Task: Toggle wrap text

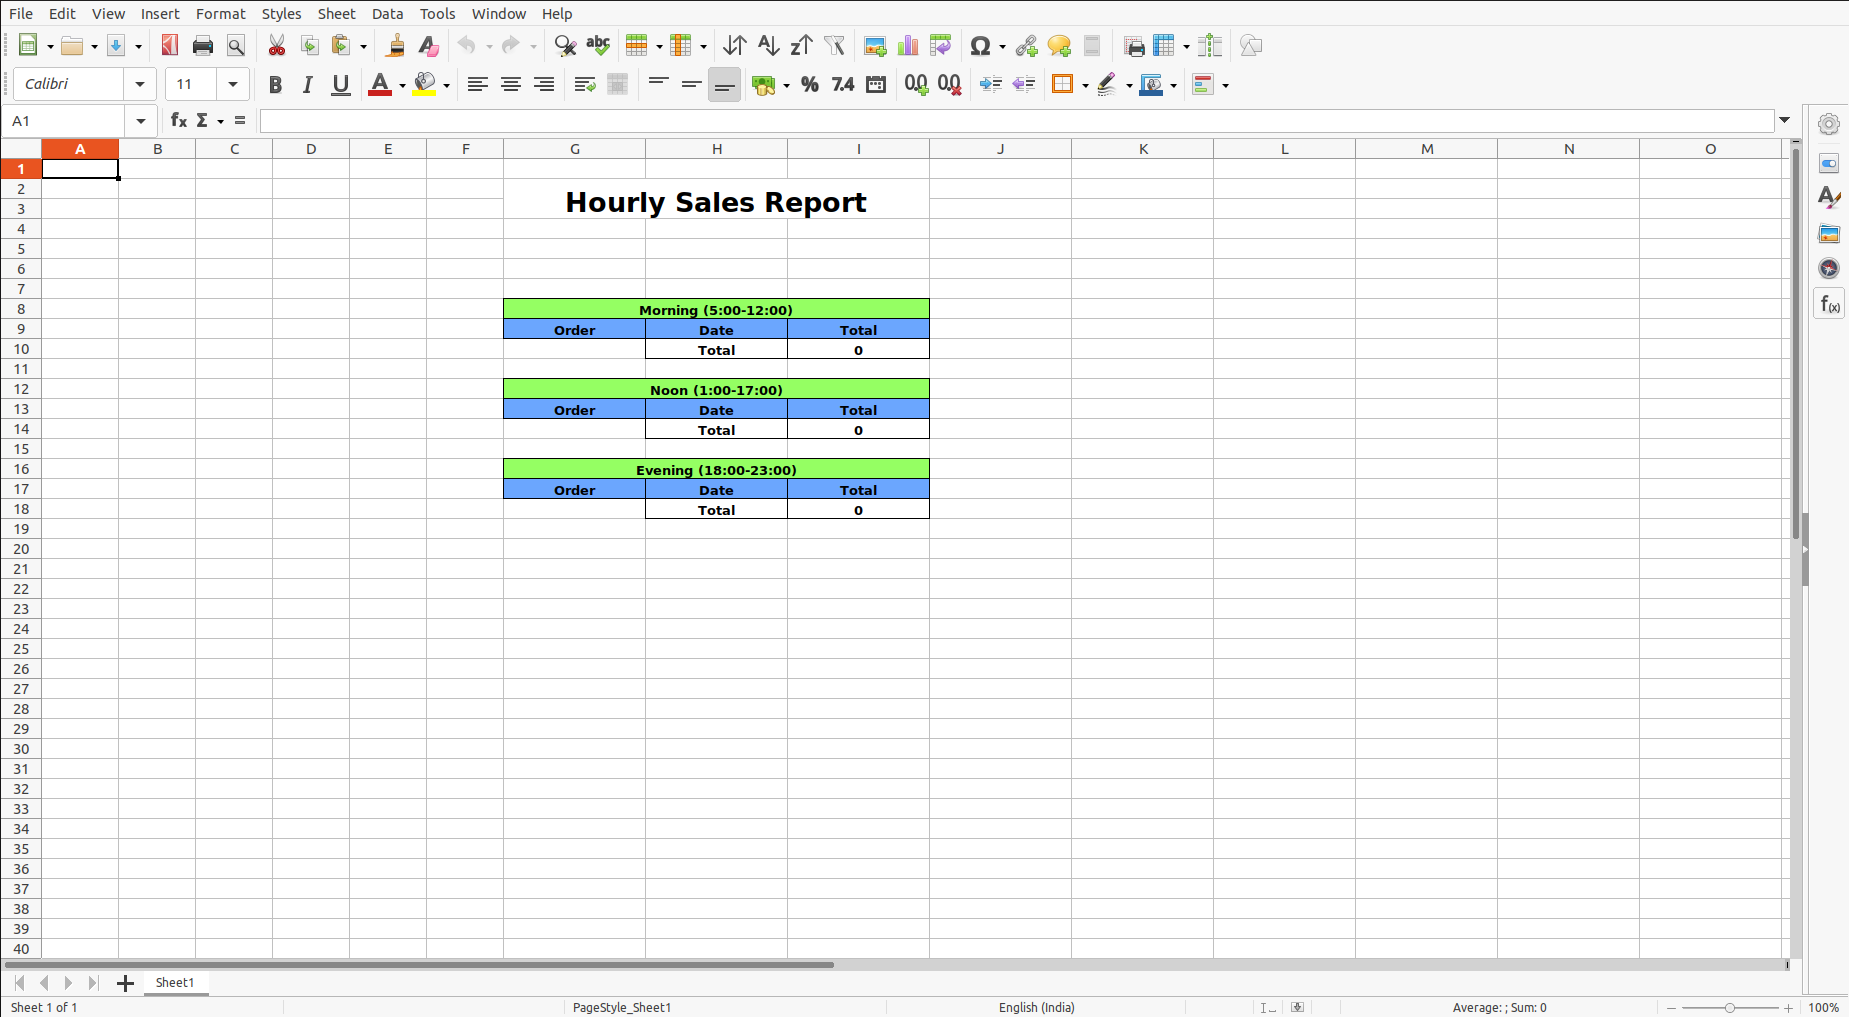Action: click(585, 84)
